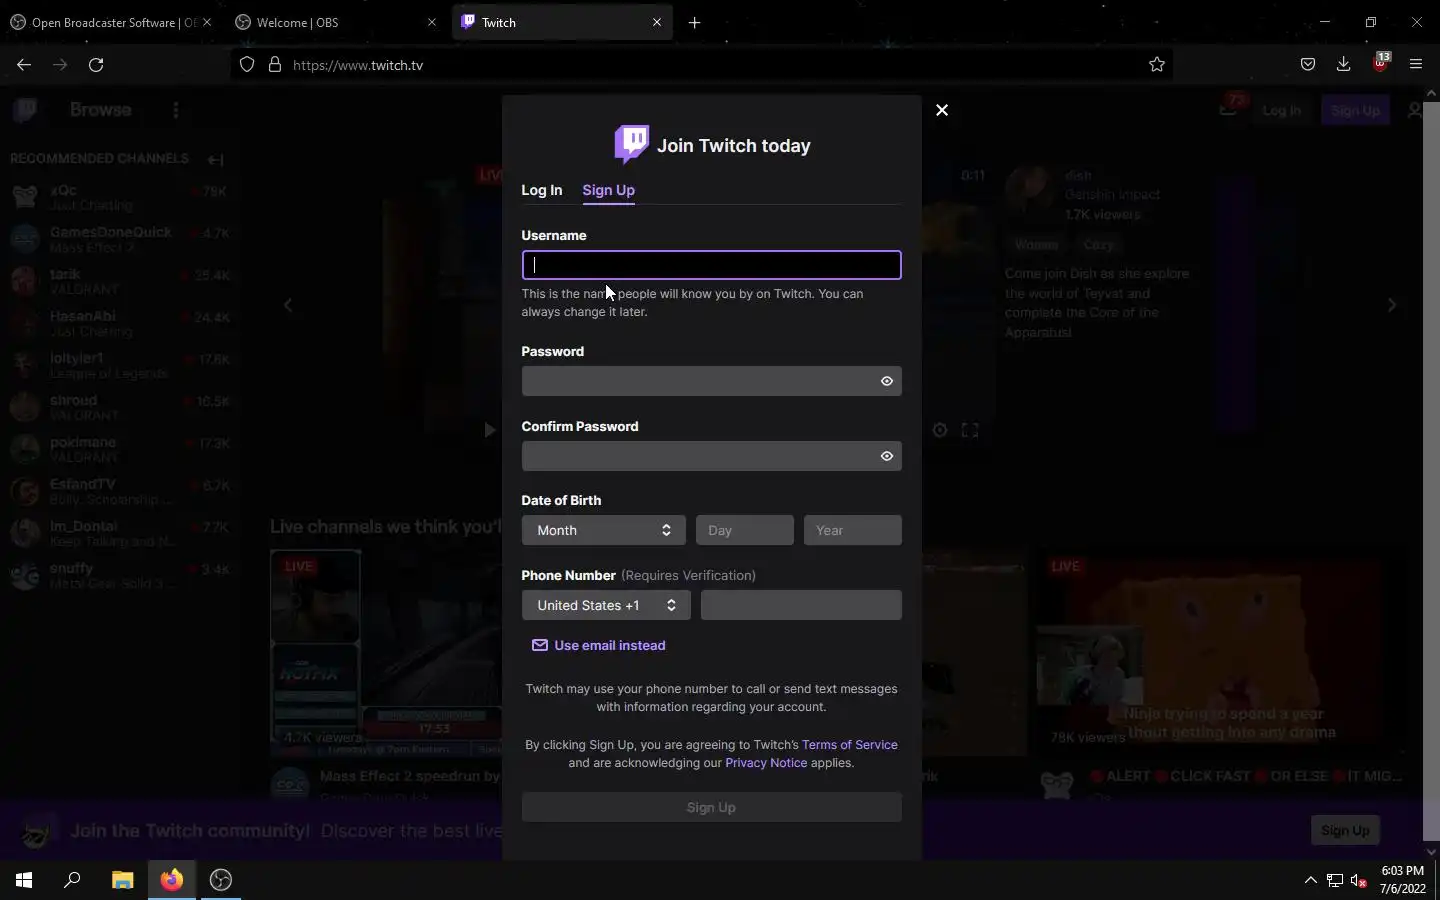This screenshot has height=900, width=1440.
Task: Open the Month dropdown
Action: point(603,530)
